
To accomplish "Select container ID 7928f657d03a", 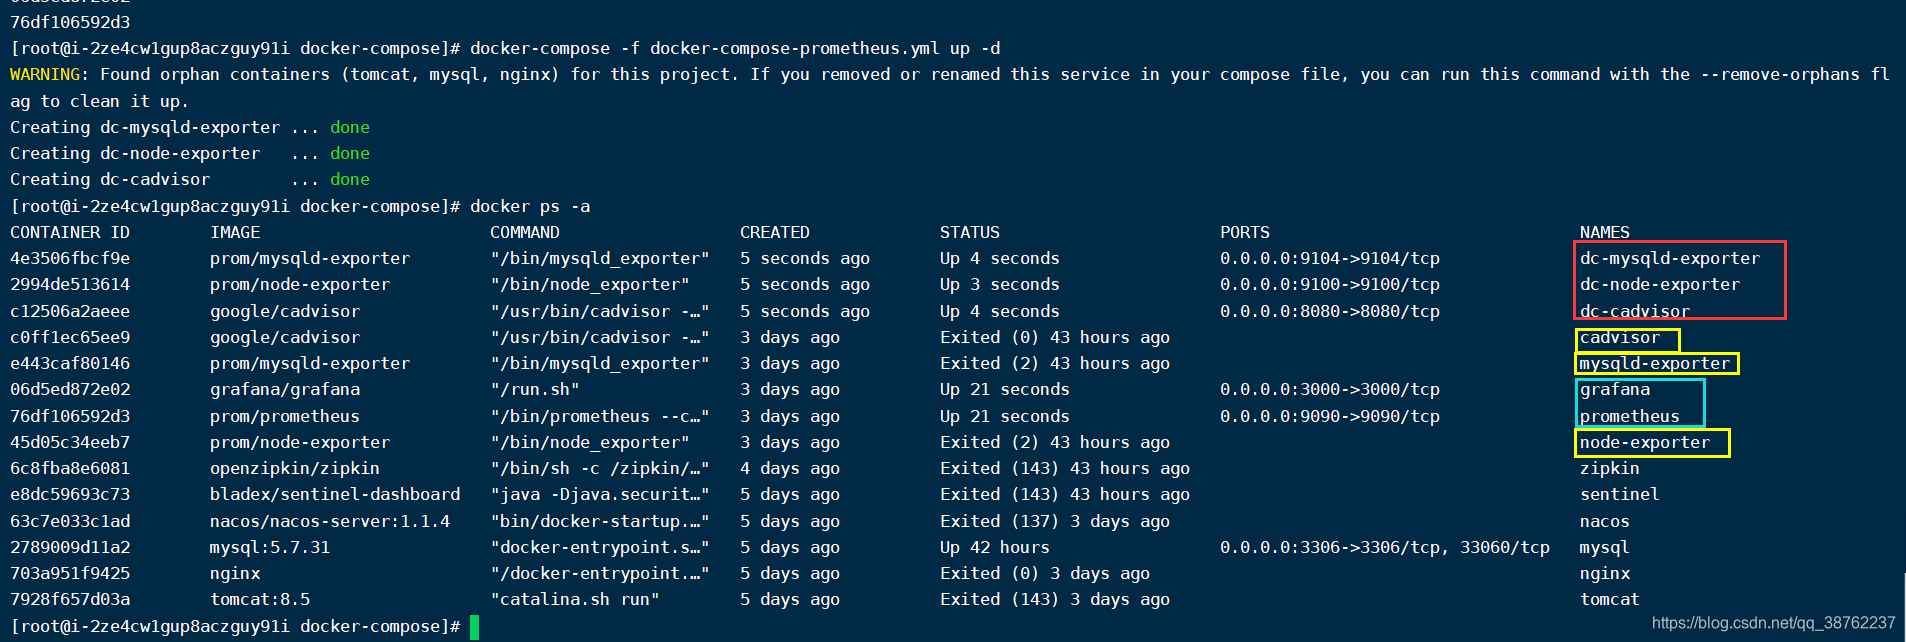I will 70,599.
